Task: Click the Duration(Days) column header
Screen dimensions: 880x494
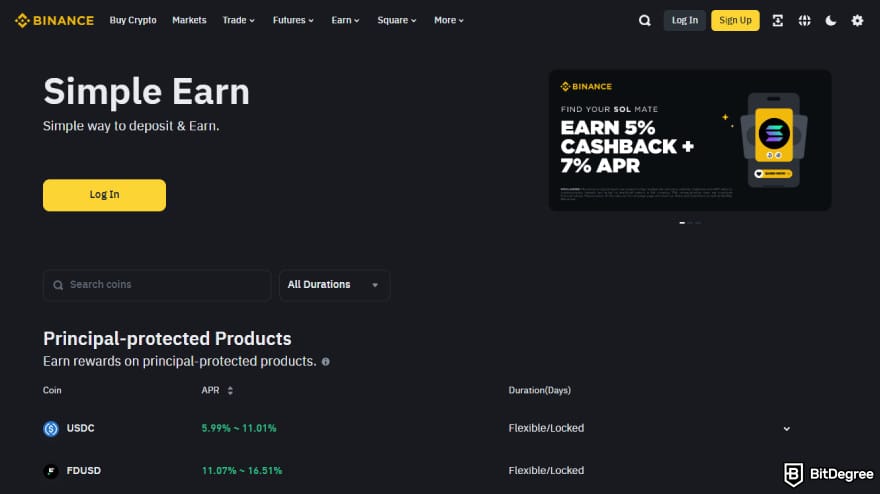Action: point(539,391)
